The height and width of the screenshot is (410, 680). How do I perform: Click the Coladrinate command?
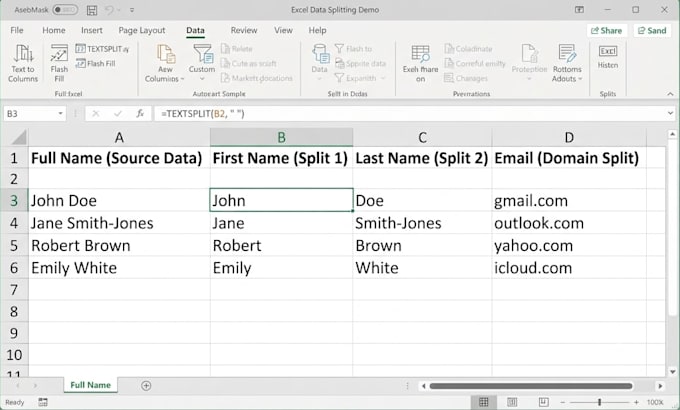(x=468, y=49)
